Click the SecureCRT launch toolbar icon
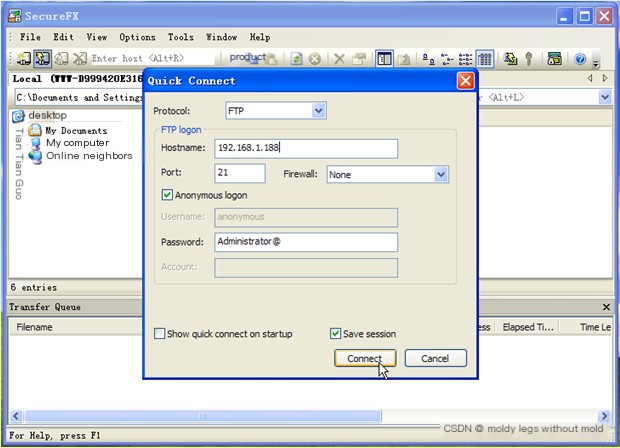The width and height of the screenshot is (620, 448). 554,59
